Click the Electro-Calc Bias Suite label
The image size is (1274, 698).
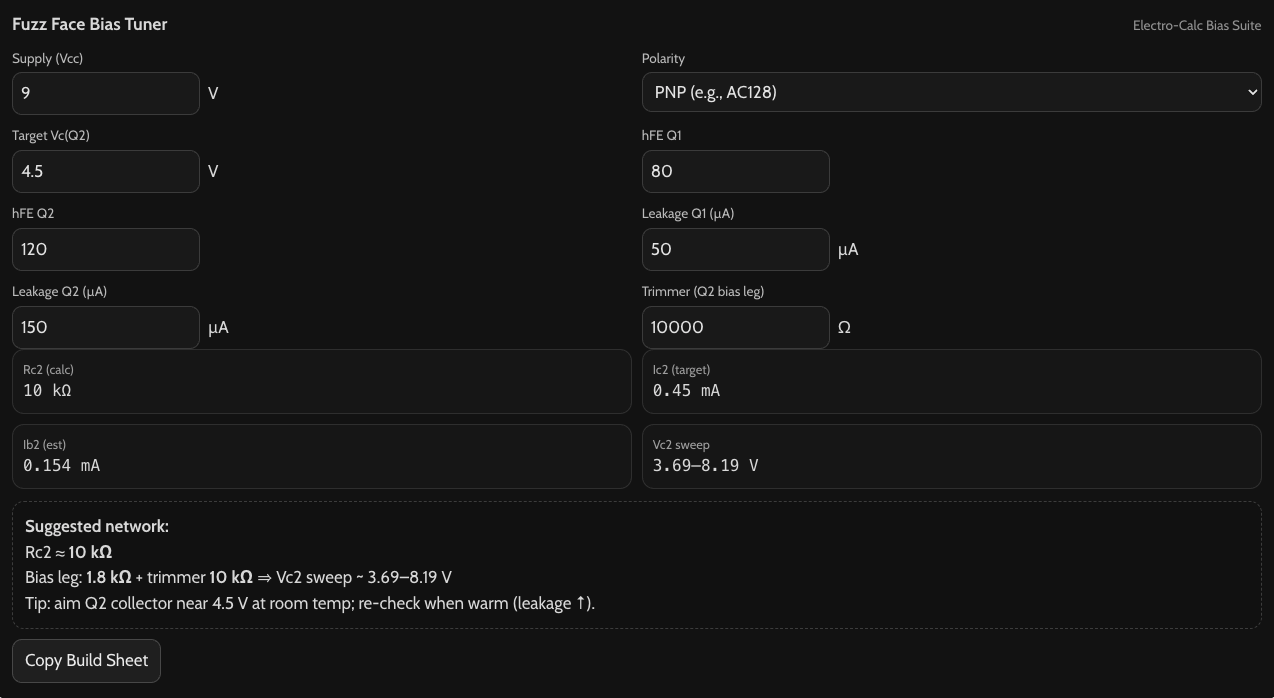[x=1196, y=25]
